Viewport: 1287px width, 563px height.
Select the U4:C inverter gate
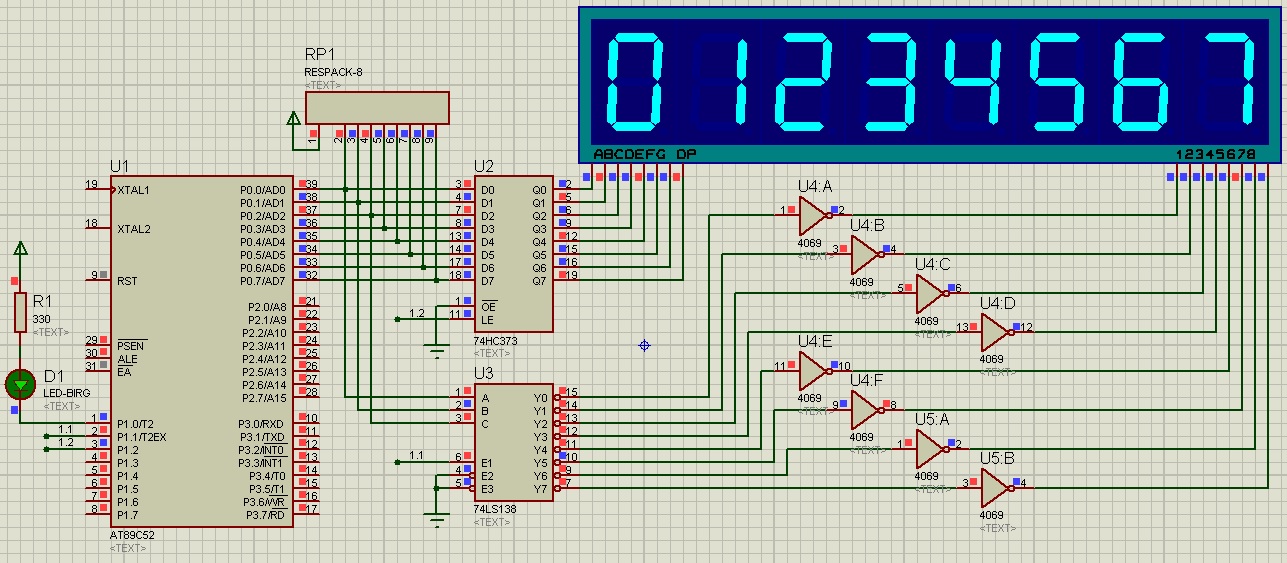930,293
